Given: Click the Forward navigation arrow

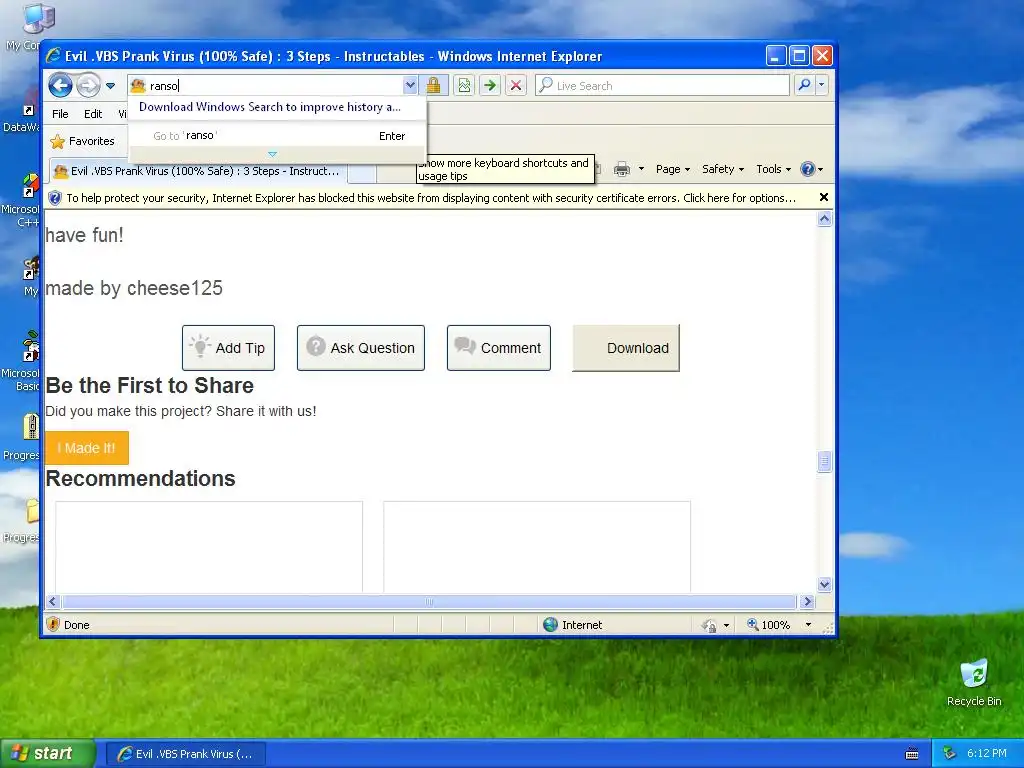Looking at the screenshot, I should point(89,86).
